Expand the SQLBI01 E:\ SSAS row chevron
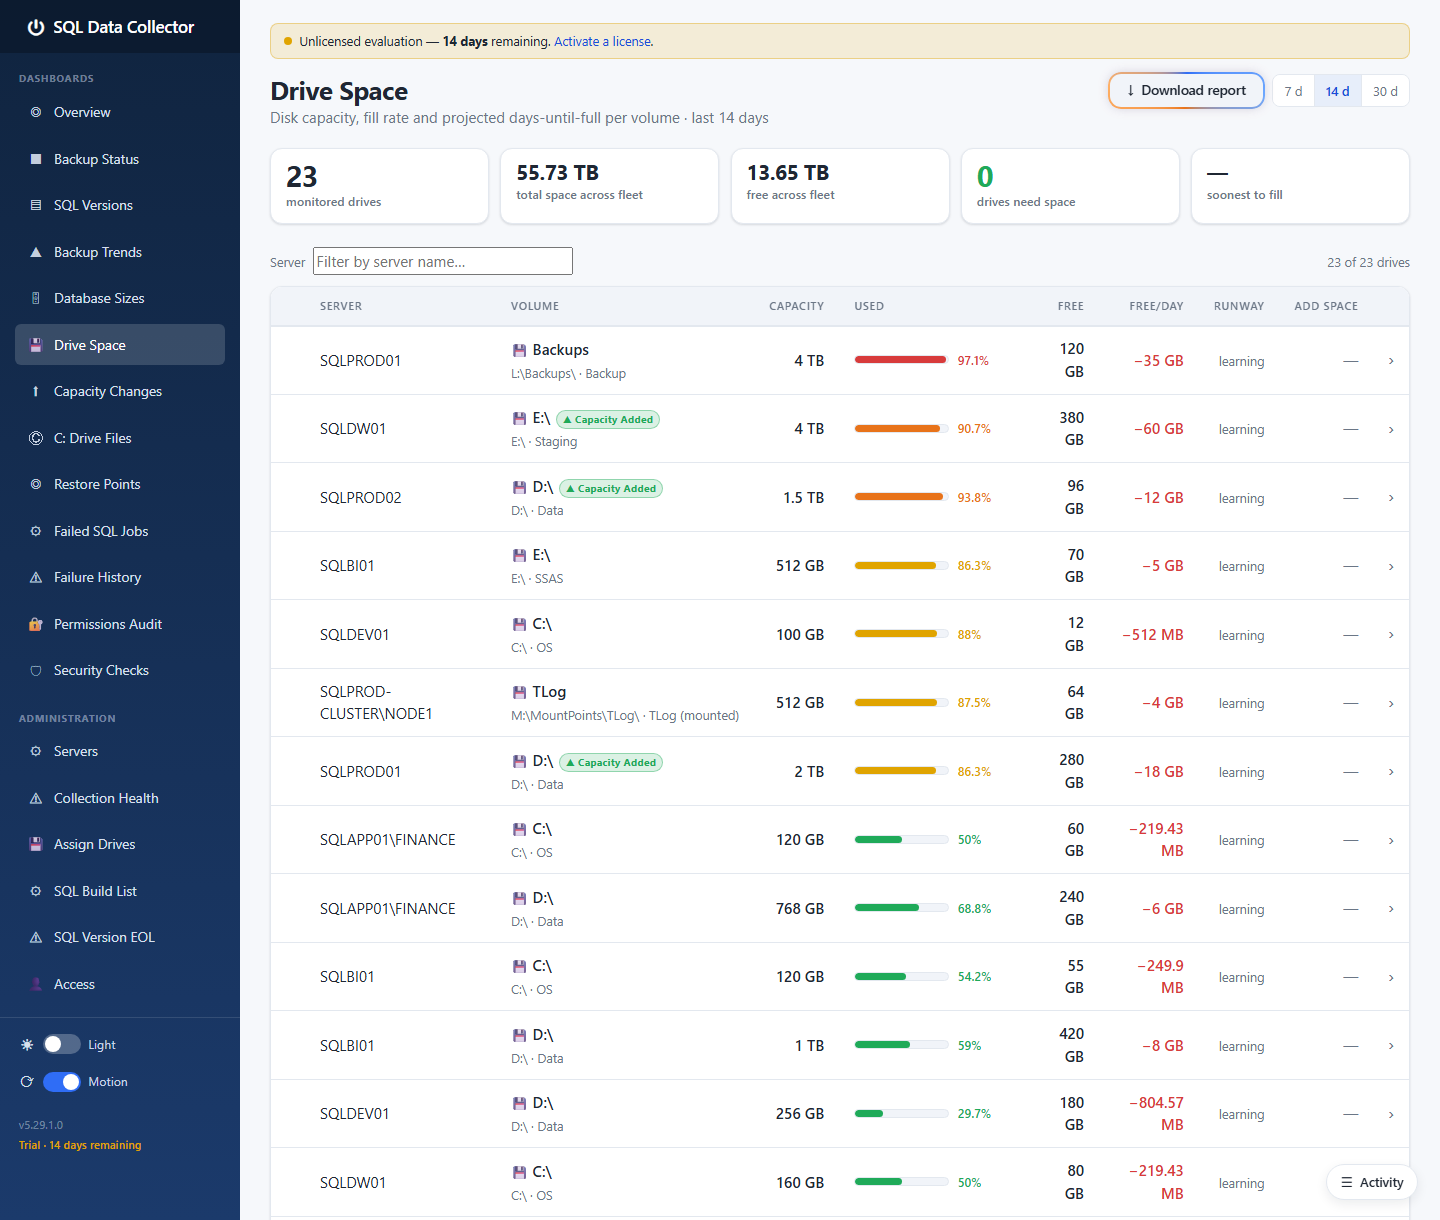Image resolution: width=1440 pixels, height=1220 pixels. pos(1391,566)
